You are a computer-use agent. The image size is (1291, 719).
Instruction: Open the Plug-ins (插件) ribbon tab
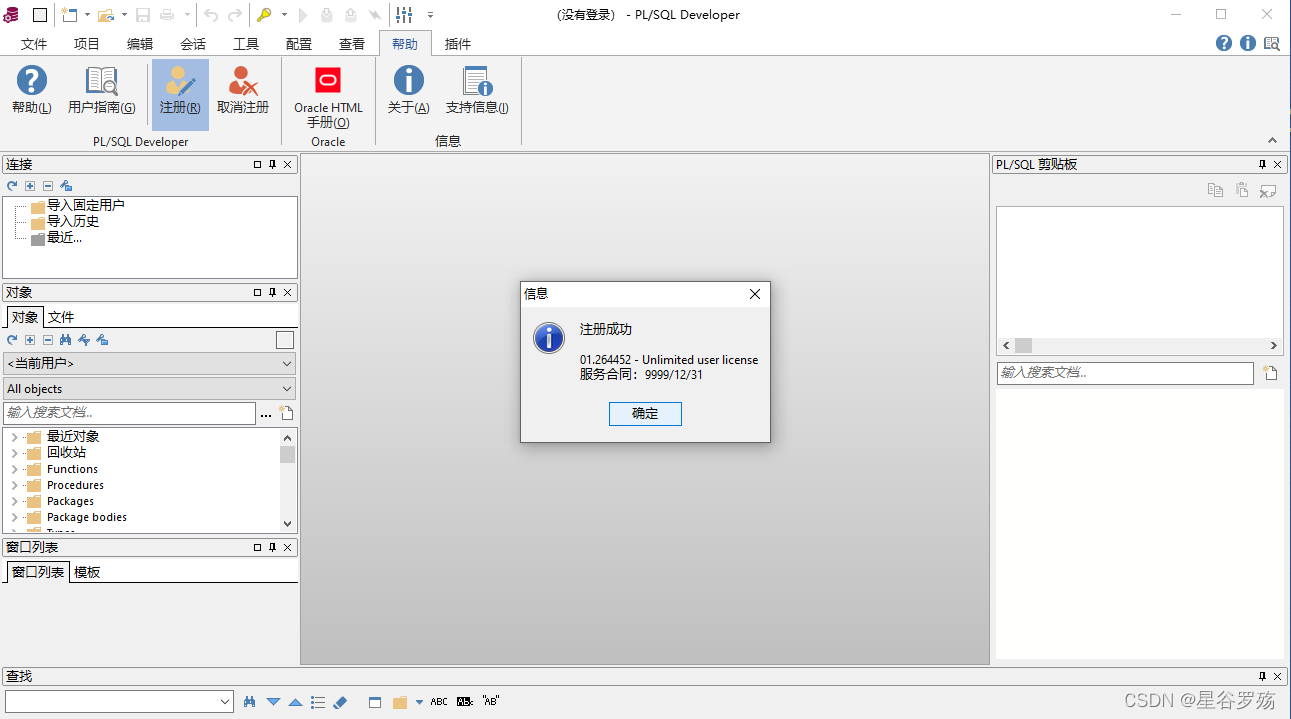tap(458, 44)
